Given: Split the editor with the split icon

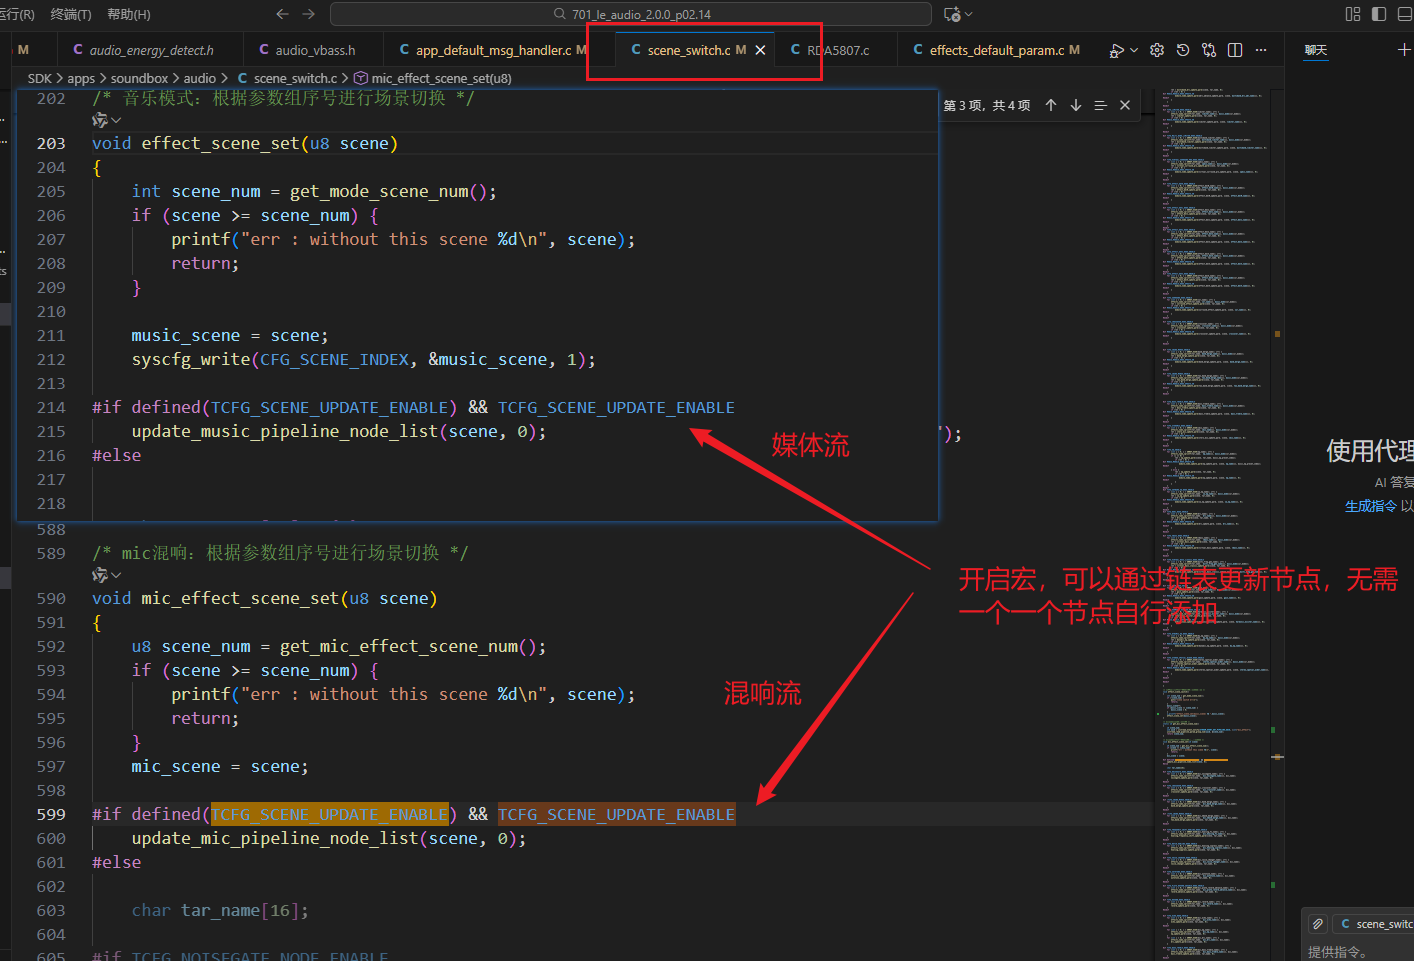Looking at the screenshot, I should click(x=1235, y=50).
